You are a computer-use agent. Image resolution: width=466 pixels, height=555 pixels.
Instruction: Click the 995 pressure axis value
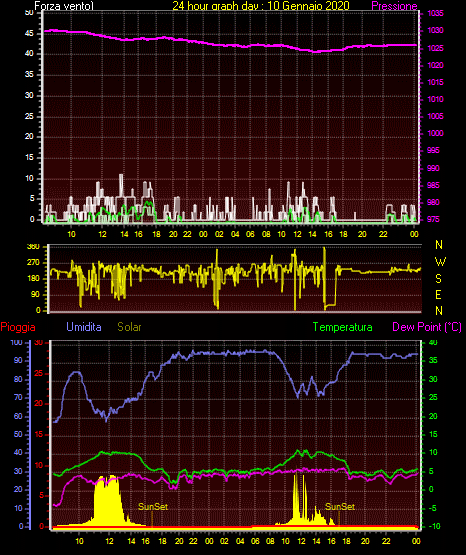(x=433, y=150)
